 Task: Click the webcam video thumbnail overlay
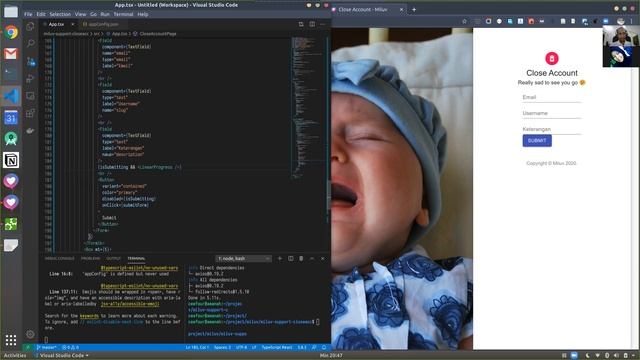pos(620,46)
